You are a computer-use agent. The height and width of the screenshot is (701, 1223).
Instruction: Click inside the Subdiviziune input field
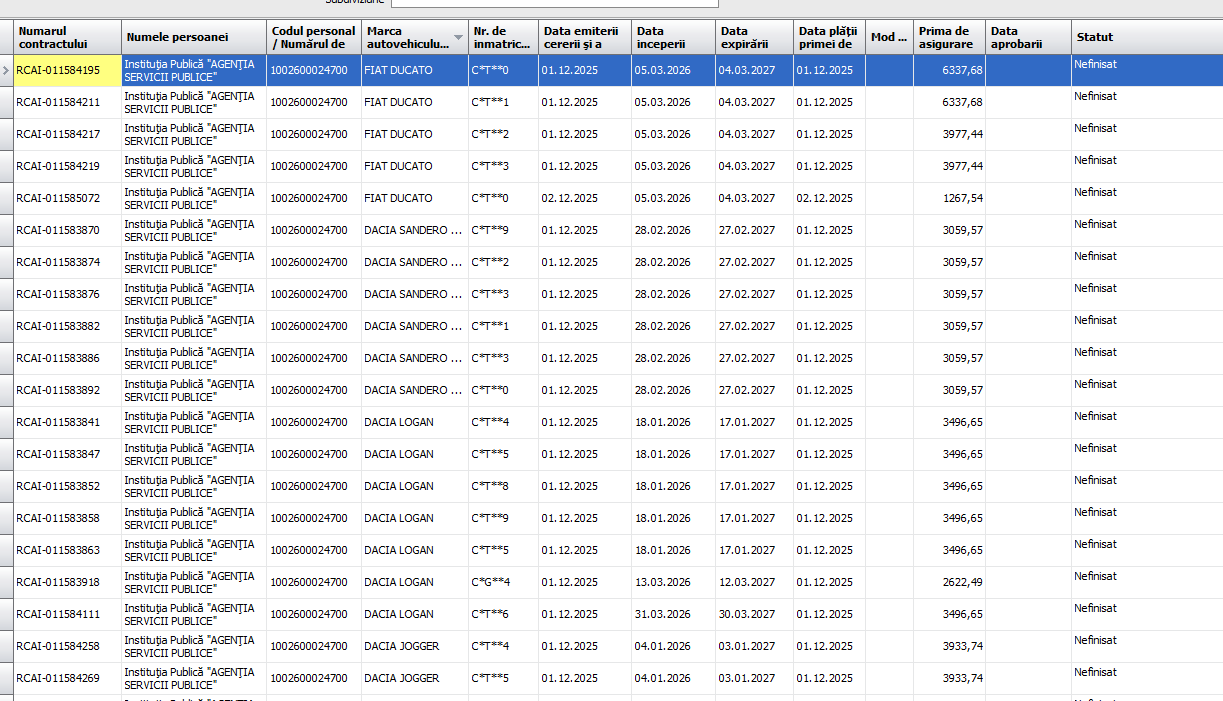(554, 3)
